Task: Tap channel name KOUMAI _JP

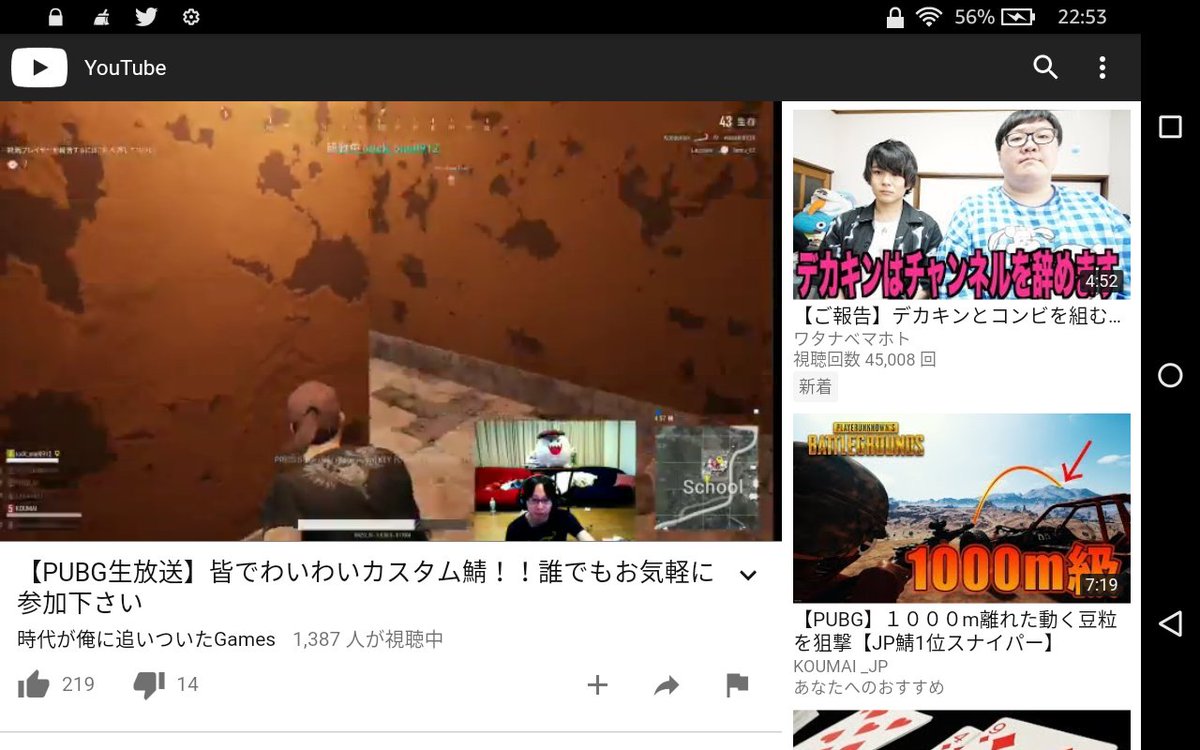Action: point(841,666)
